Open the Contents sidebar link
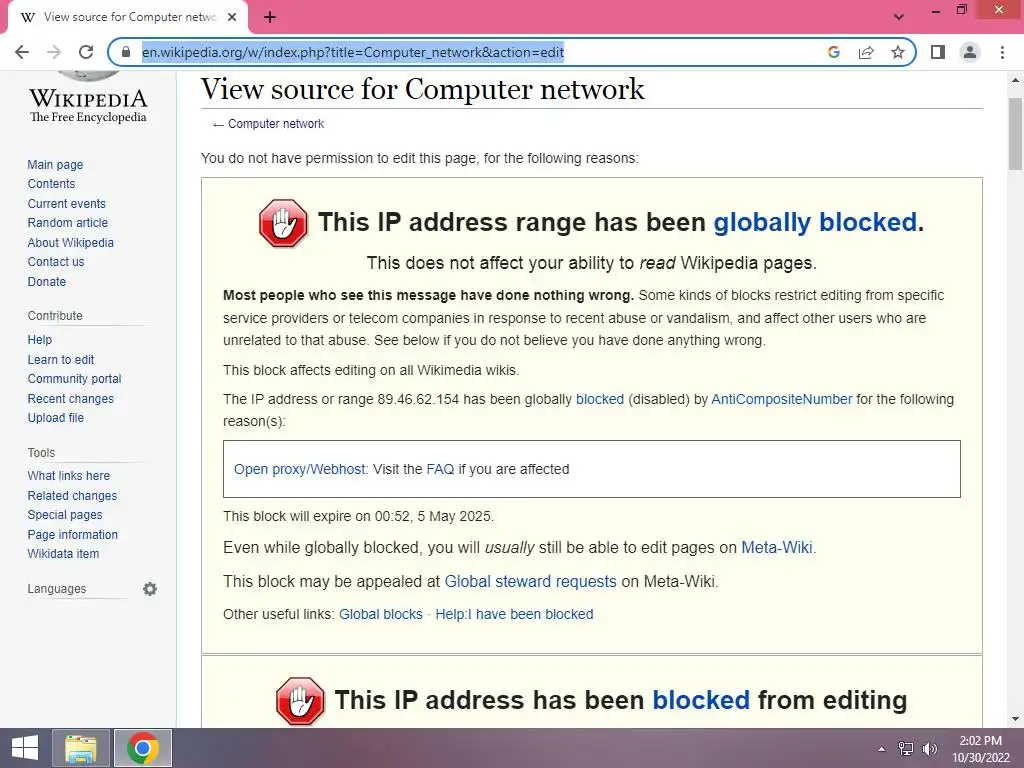Viewport: 1024px width, 768px height. pos(52,184)
